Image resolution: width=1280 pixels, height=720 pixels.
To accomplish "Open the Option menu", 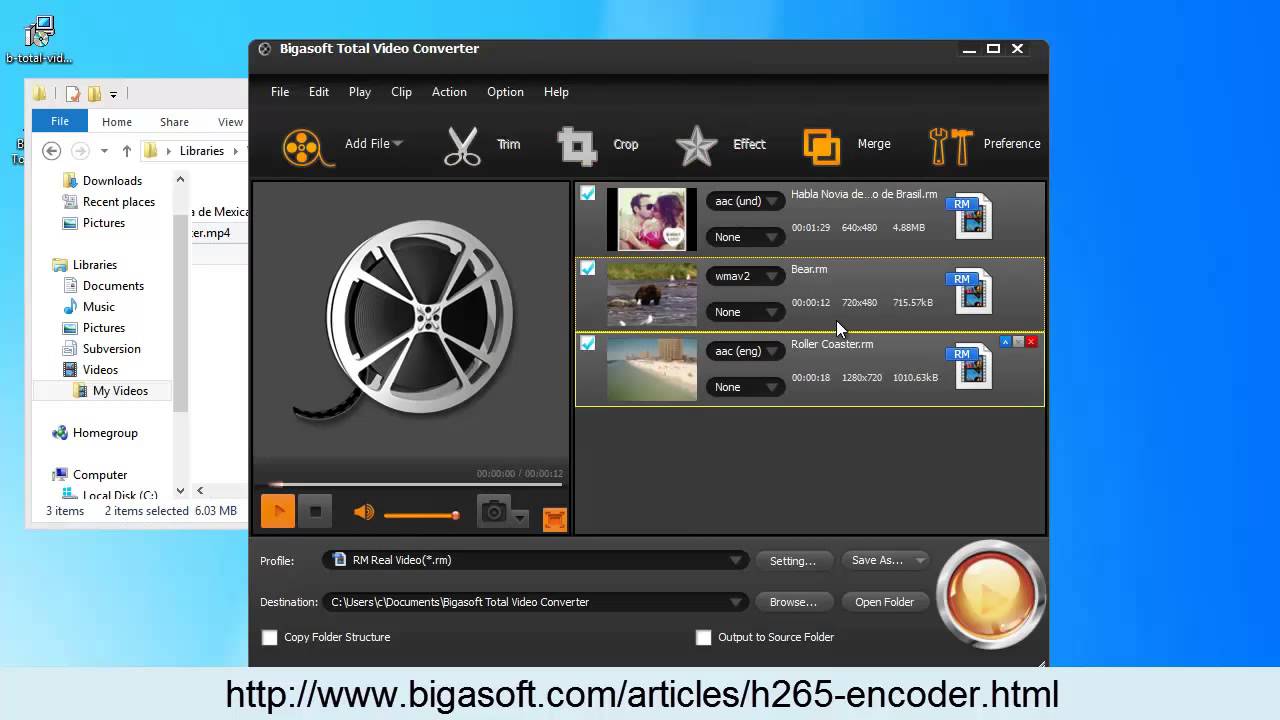I will (x=505, y=92).
